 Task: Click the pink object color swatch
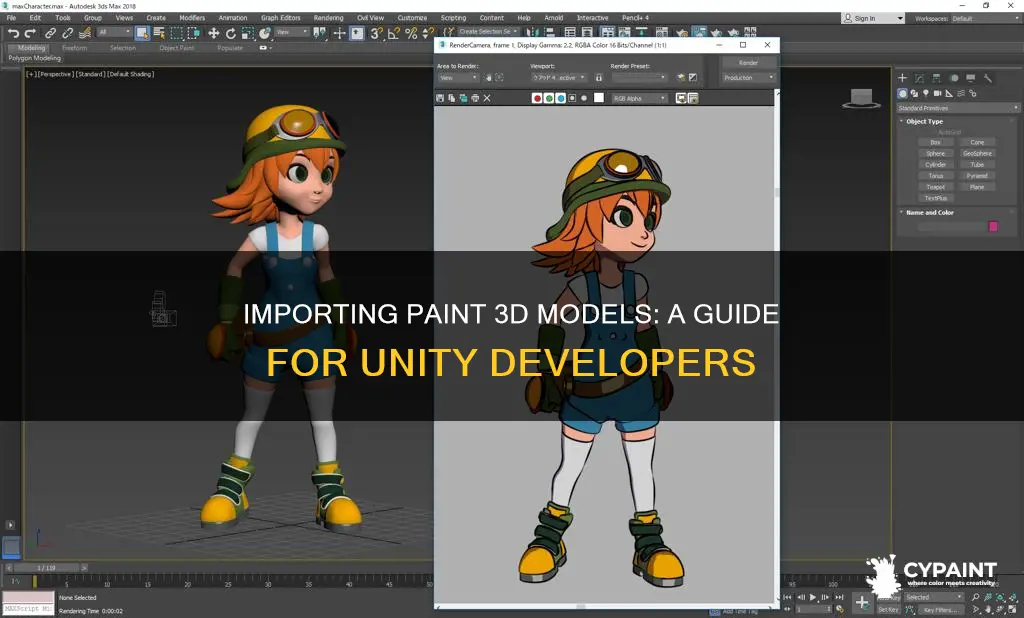pos(993,227)
